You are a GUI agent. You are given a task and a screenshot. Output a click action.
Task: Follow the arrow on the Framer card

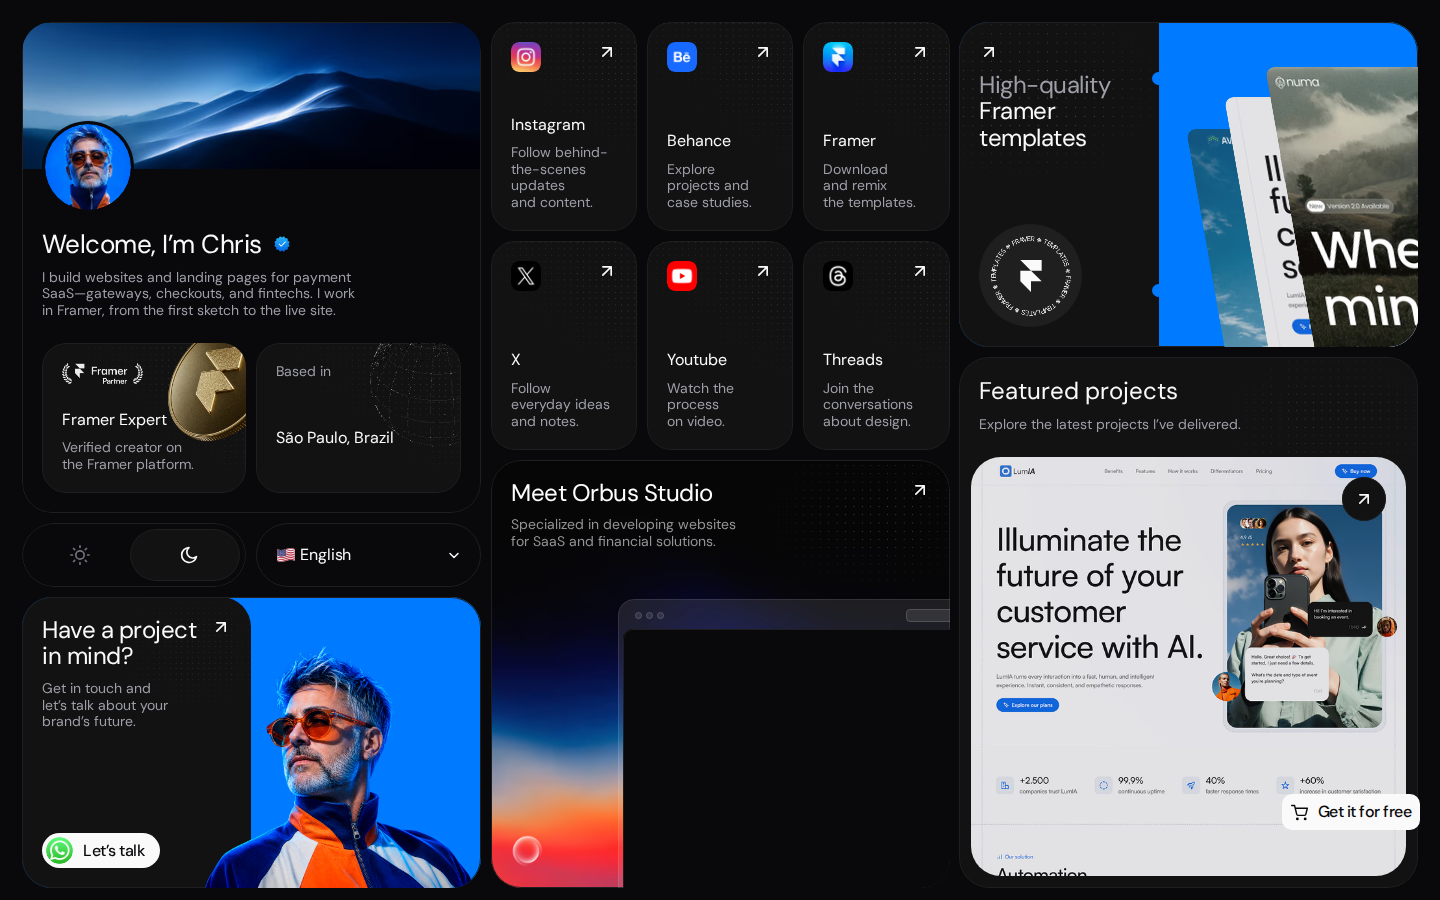[920, 52]
